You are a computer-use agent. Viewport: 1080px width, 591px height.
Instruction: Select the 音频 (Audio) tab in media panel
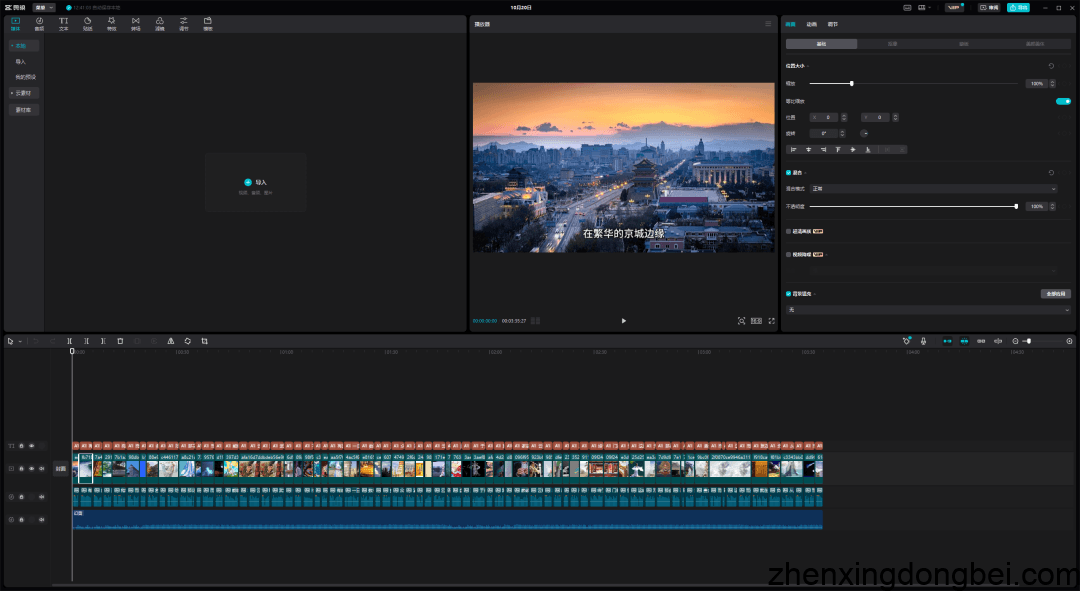(39, 23)
